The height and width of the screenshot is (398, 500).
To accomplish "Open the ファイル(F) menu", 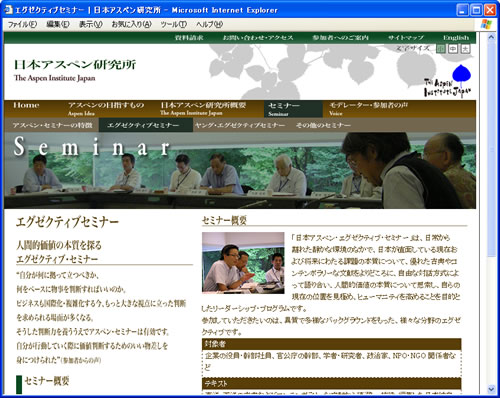I will 22,24.
